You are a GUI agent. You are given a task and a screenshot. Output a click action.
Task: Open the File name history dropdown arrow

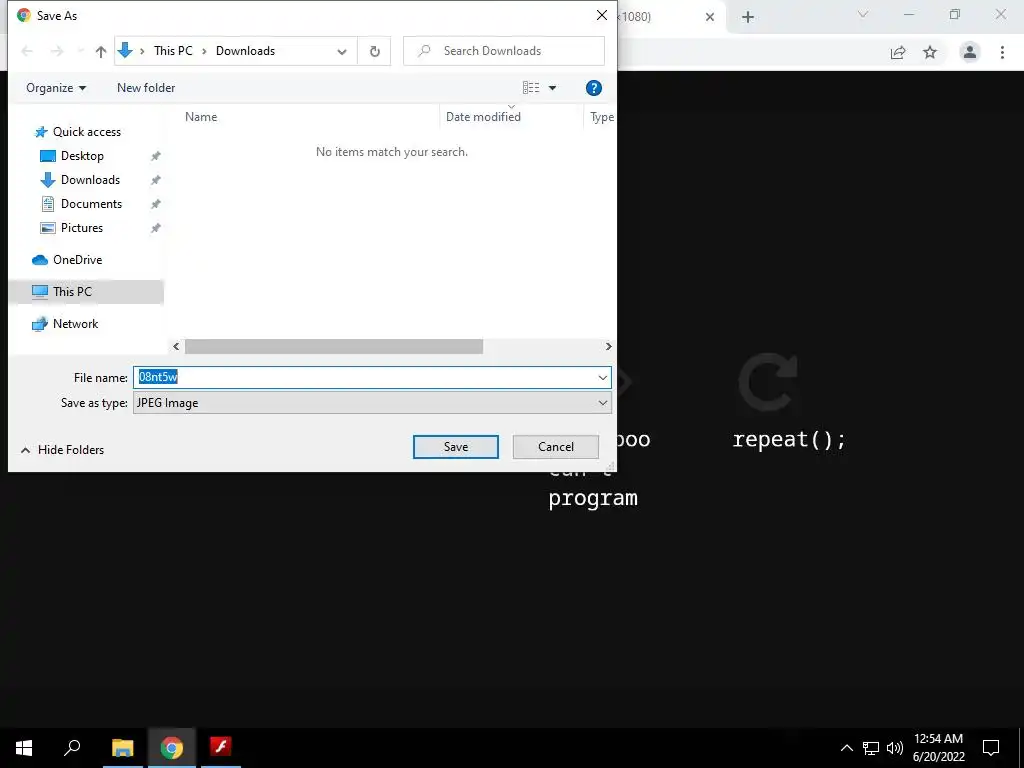click(x=602, y=377)
